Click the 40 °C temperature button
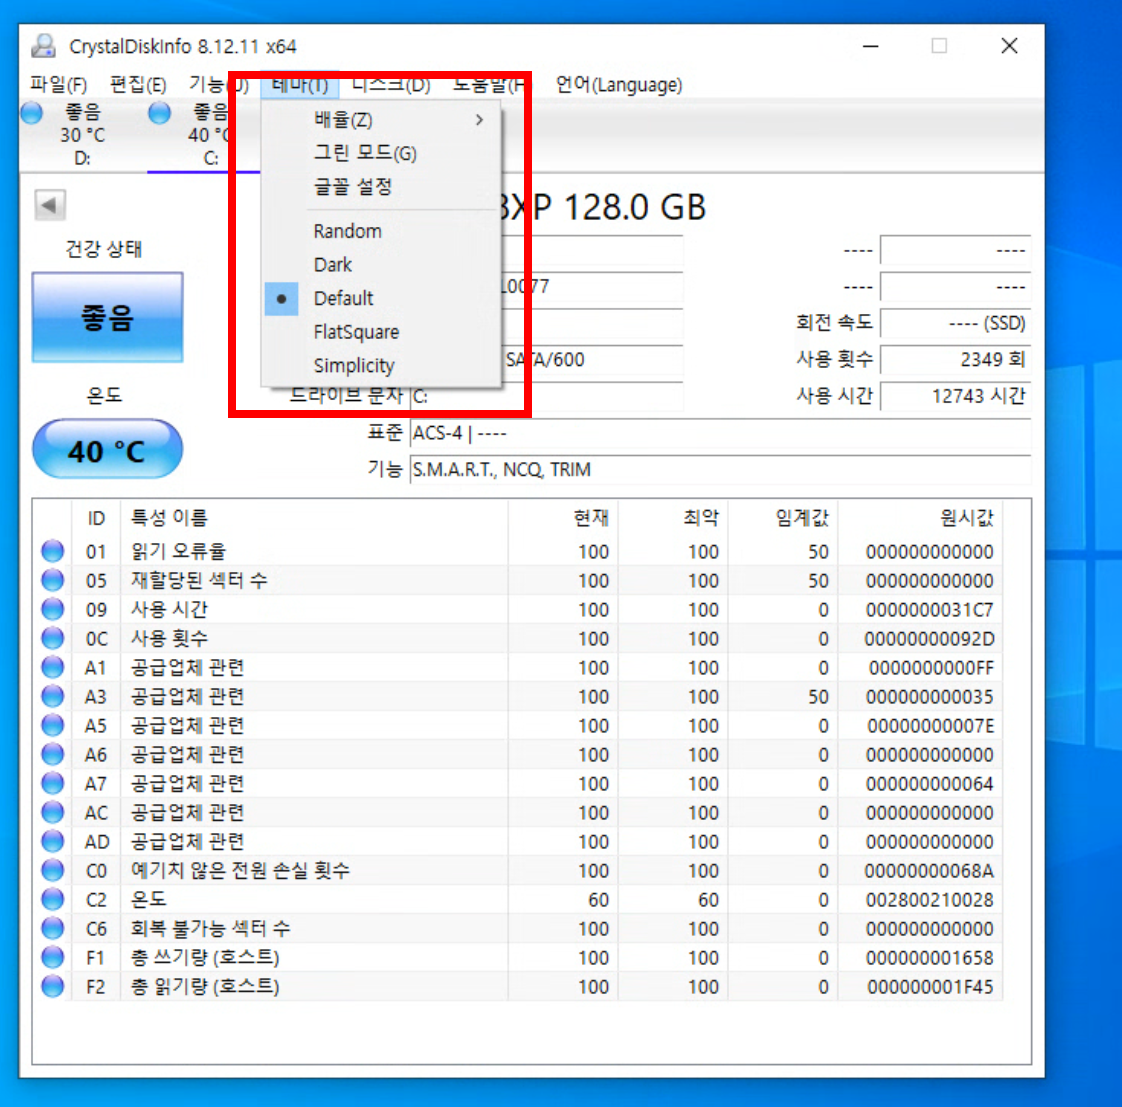This screenshot has height=1107, width=1122. [107, 450]
